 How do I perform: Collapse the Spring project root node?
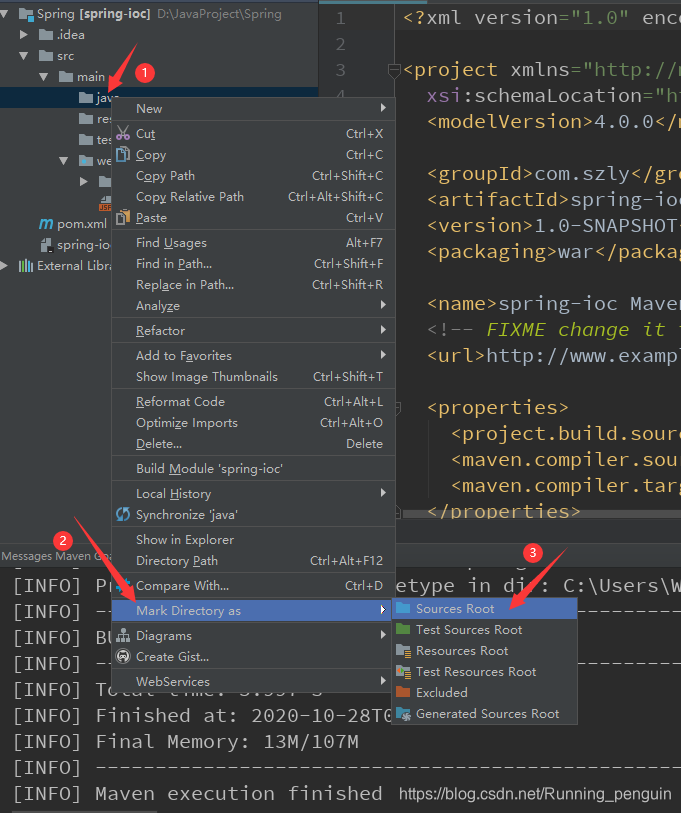[4, 14]
